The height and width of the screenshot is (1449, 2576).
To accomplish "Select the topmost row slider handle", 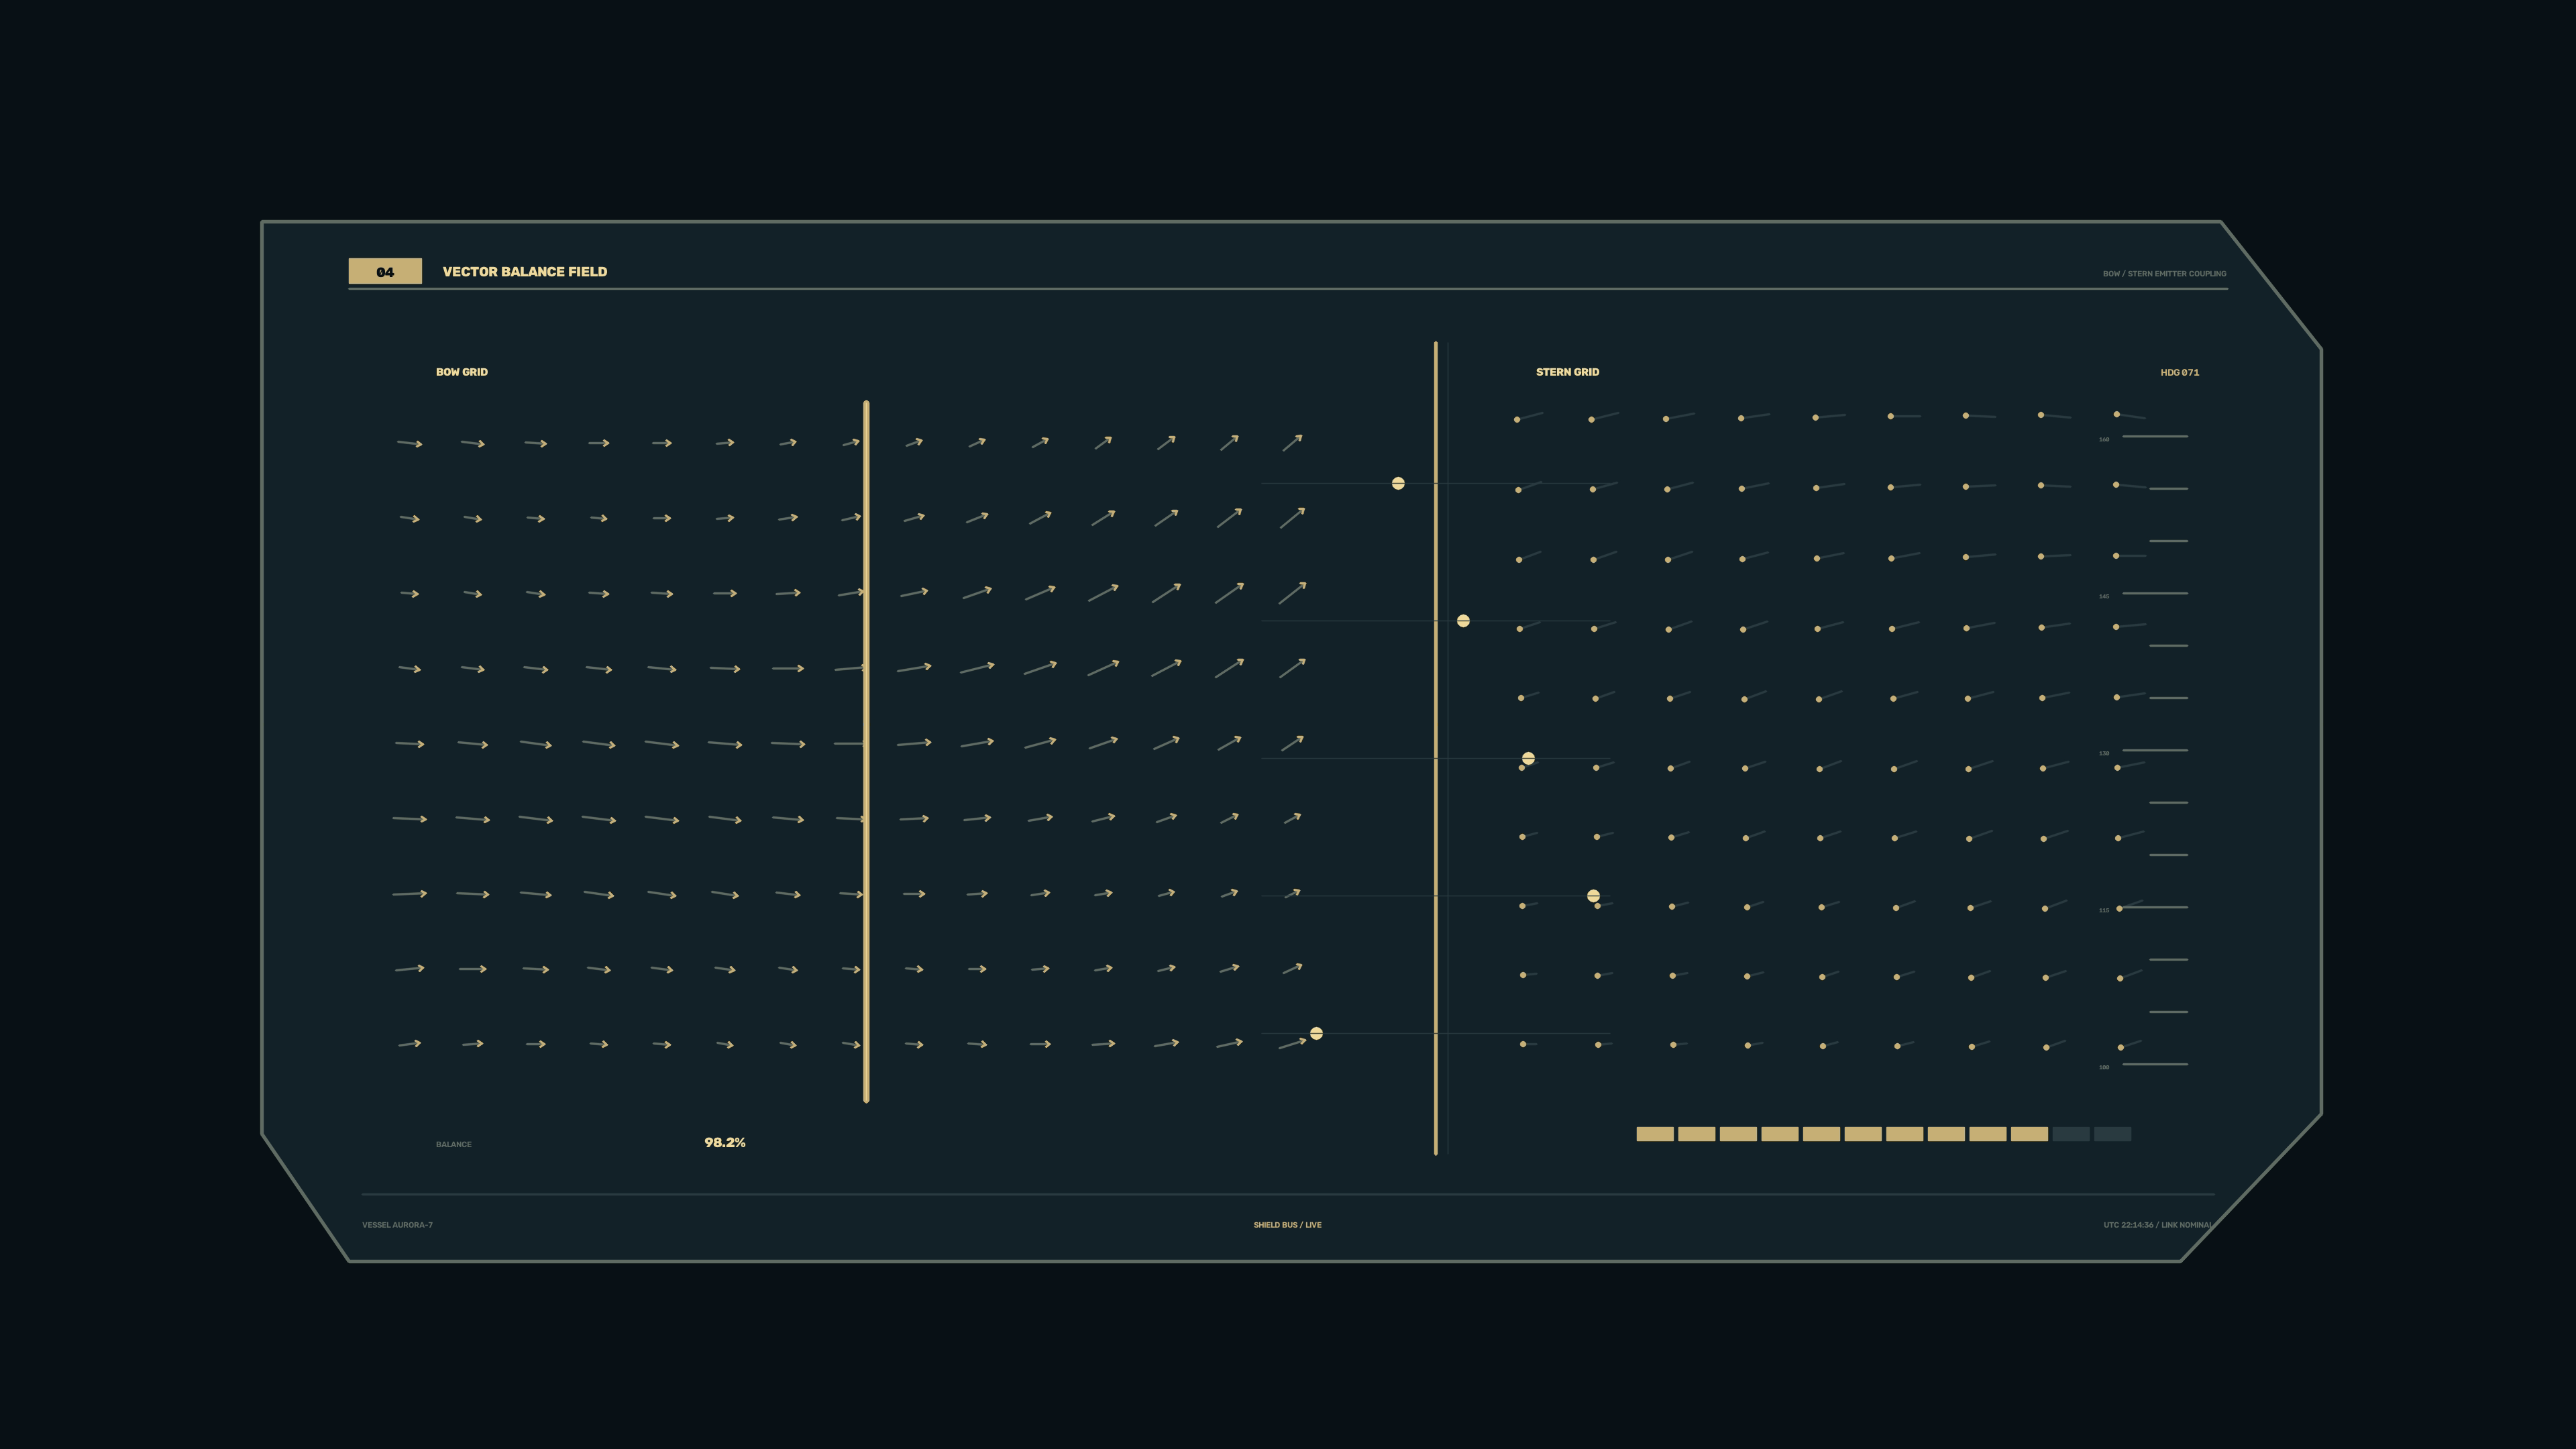I will [1398, 483].
